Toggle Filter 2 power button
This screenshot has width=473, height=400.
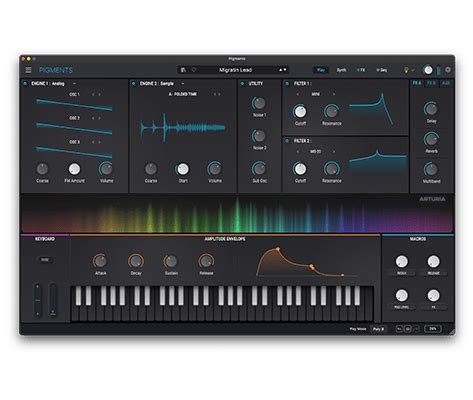pyautogui.click(x=287, y=141)
